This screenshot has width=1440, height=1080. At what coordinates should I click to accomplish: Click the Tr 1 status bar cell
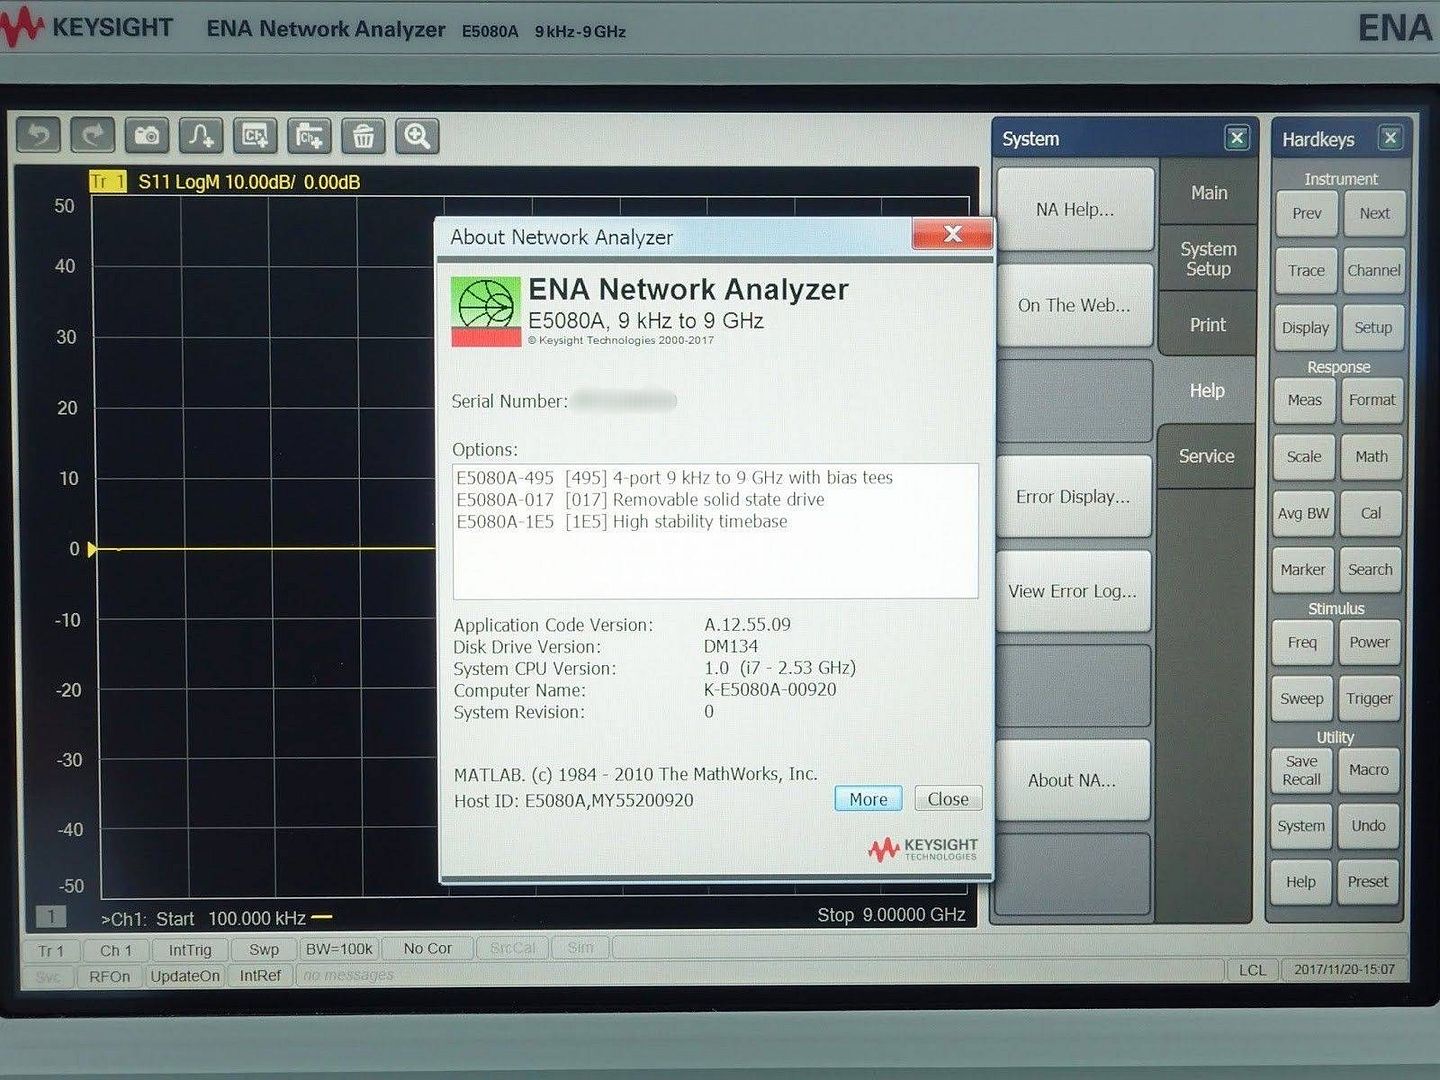(x=51, y=950)
